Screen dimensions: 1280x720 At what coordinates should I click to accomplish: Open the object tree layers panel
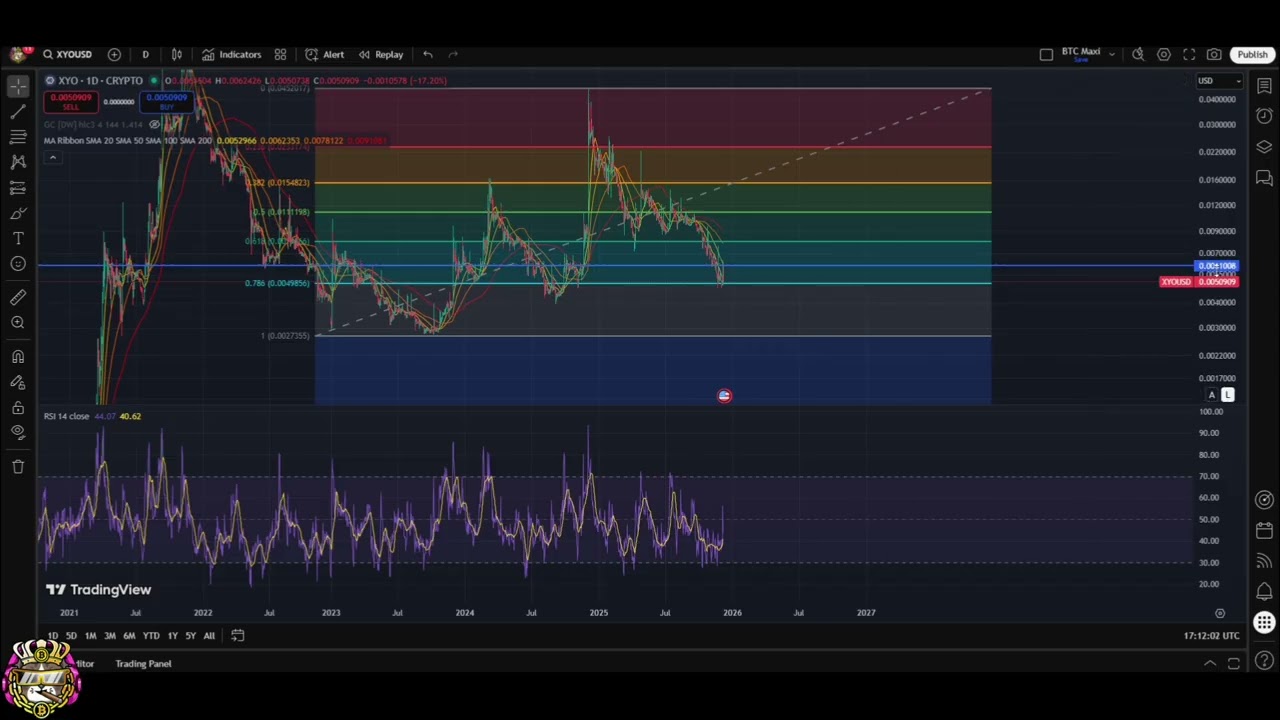point(1264,147)
